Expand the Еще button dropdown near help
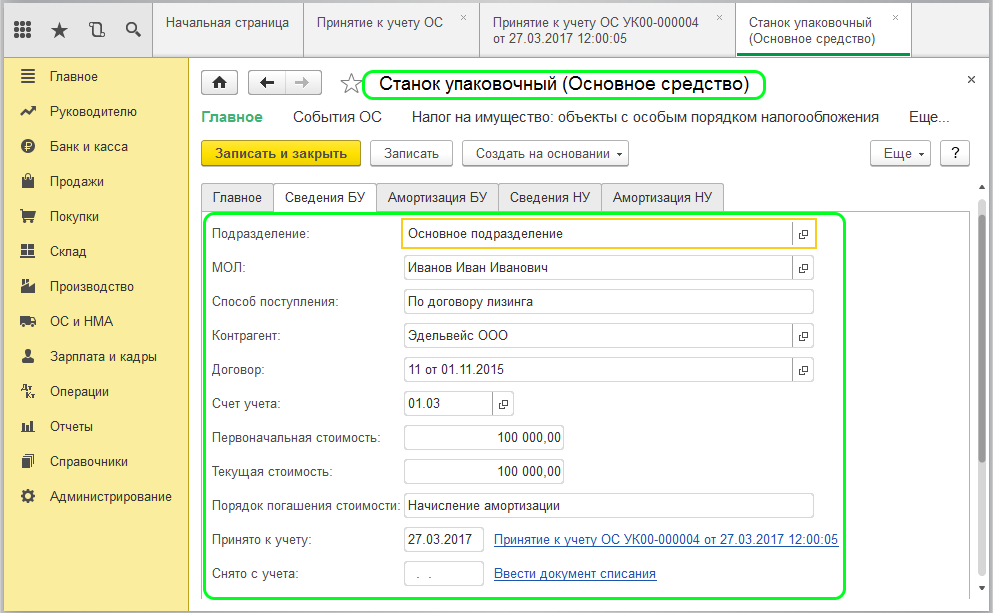This screenshot has height=613, width=993. pos(901,153)
